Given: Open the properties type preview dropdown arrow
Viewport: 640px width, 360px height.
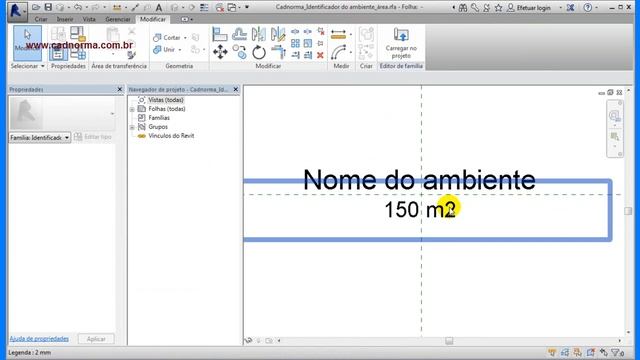Looking at the screenshot, I should [112, 114].
